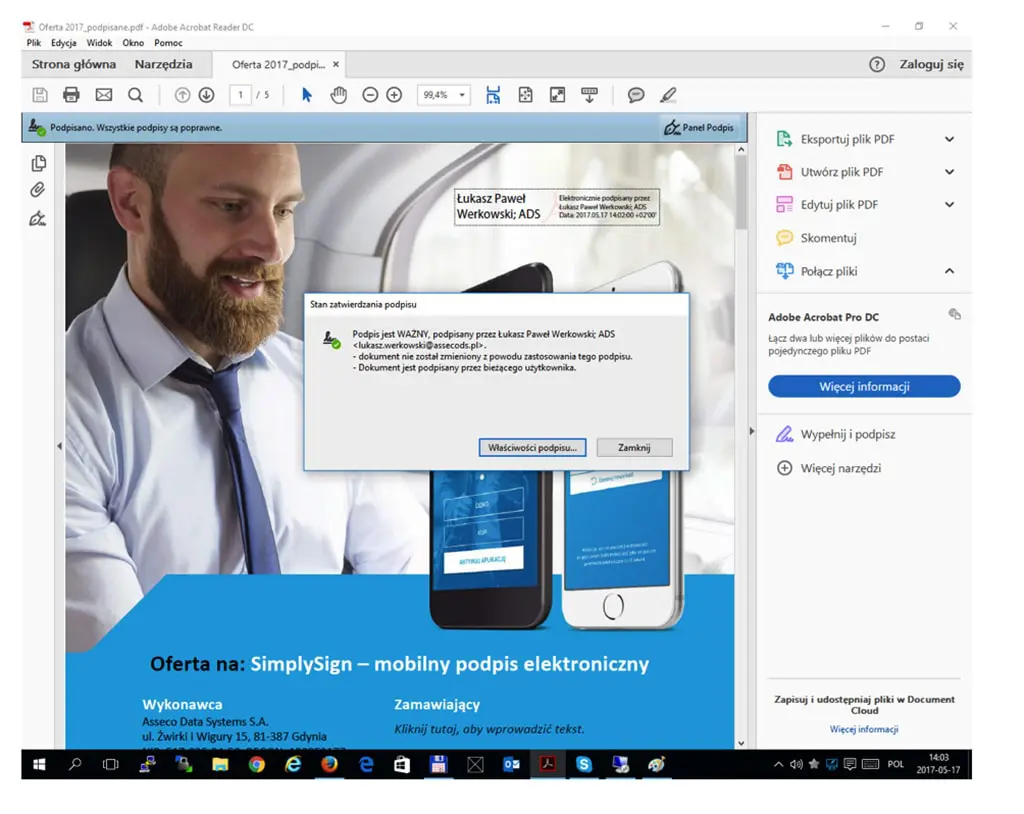Zoom out with the minus icon
Image resolution: width=1024 pixels, height=814 pixels.
click(370, 95)
